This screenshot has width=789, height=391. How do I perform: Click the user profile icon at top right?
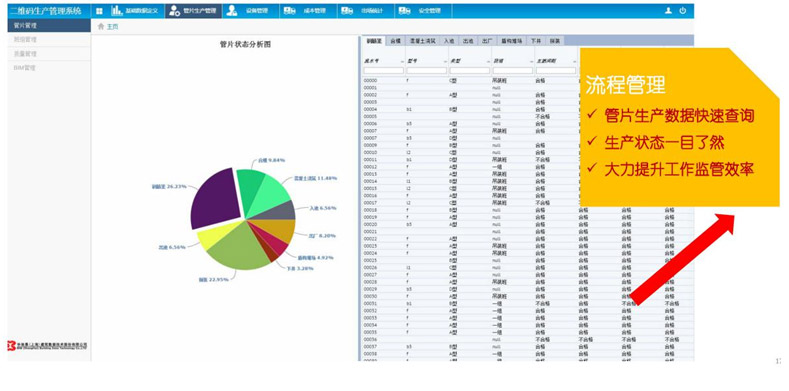point(668,11)
